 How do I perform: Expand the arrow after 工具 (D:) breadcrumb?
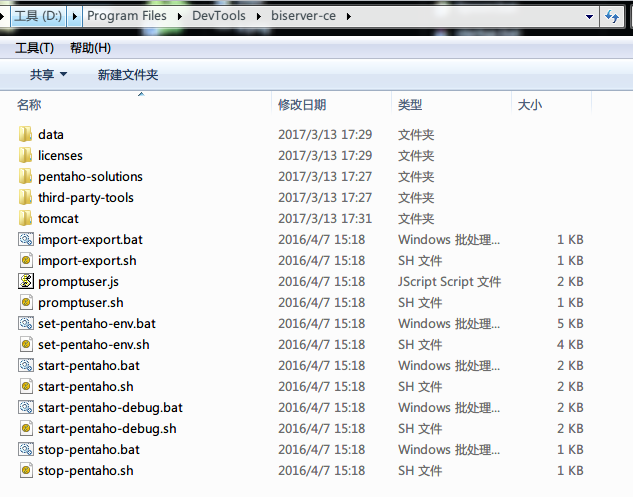74,17
